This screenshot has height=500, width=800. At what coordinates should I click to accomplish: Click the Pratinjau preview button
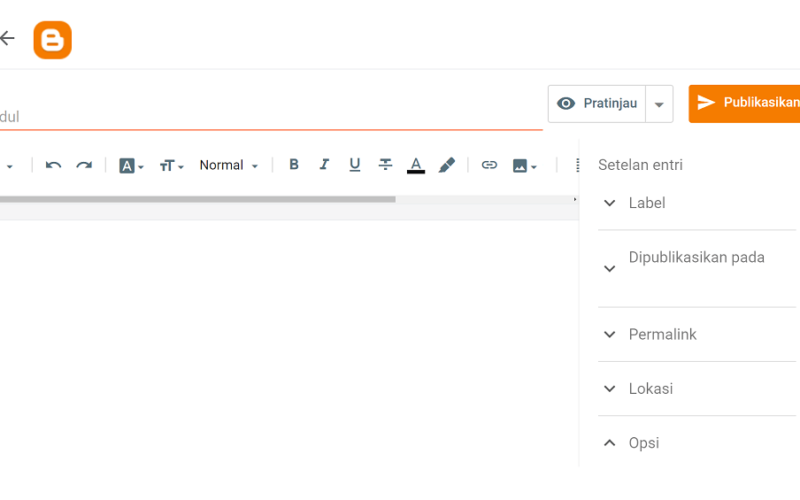coord(597,104)
